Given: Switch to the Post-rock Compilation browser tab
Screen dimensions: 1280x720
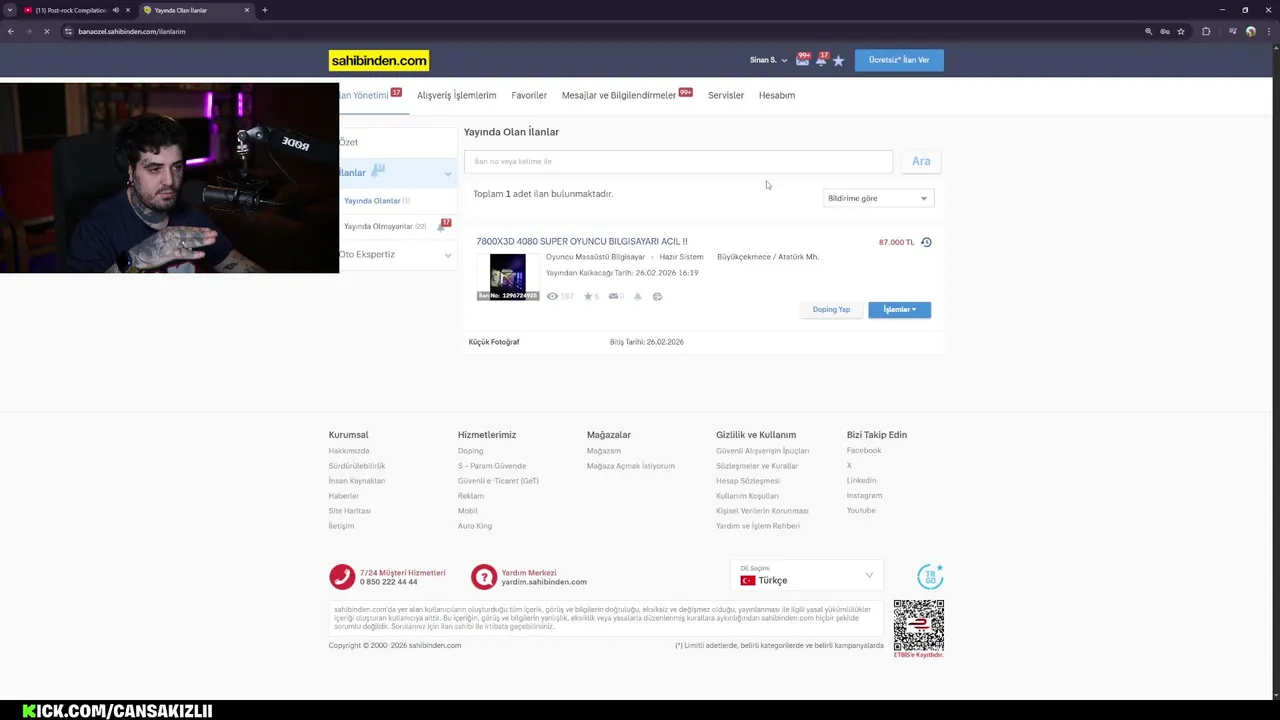Looking at the screenshot, I should point(70,10).
